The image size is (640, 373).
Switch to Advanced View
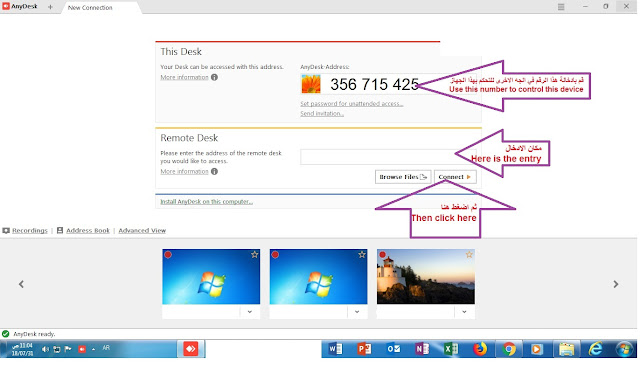click(142, 231)
